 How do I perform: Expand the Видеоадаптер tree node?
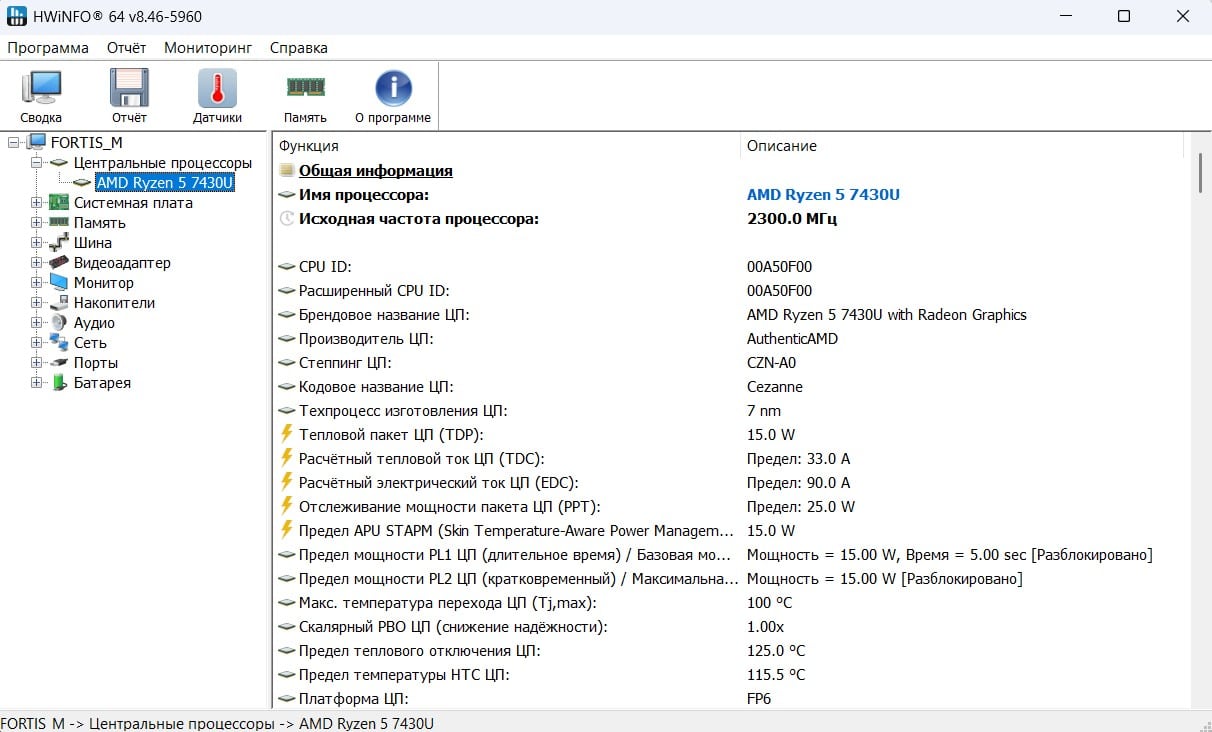(x=37, y=263)
